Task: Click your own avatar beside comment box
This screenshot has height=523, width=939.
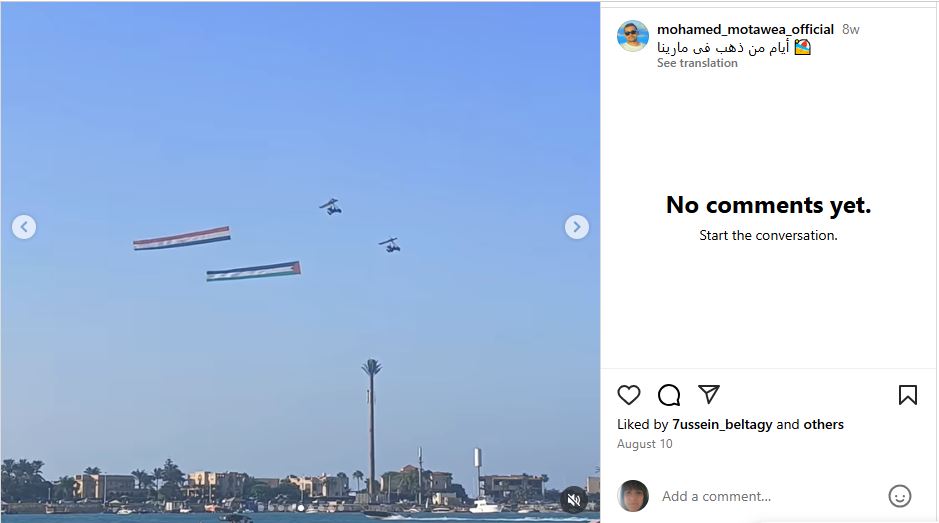Action: click(x=633, y=496)
